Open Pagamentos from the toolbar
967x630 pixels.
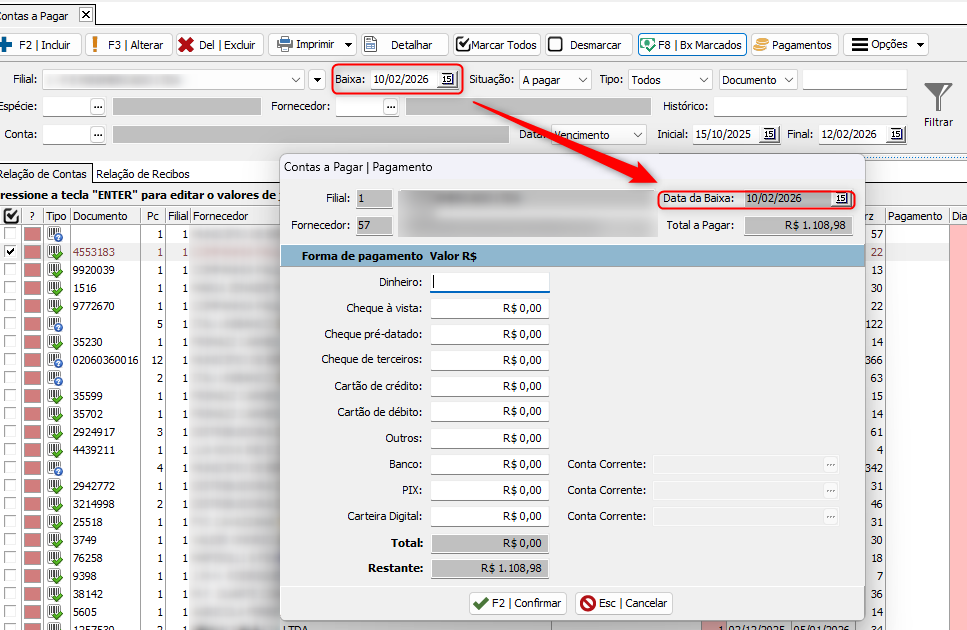tap(793, 45)
